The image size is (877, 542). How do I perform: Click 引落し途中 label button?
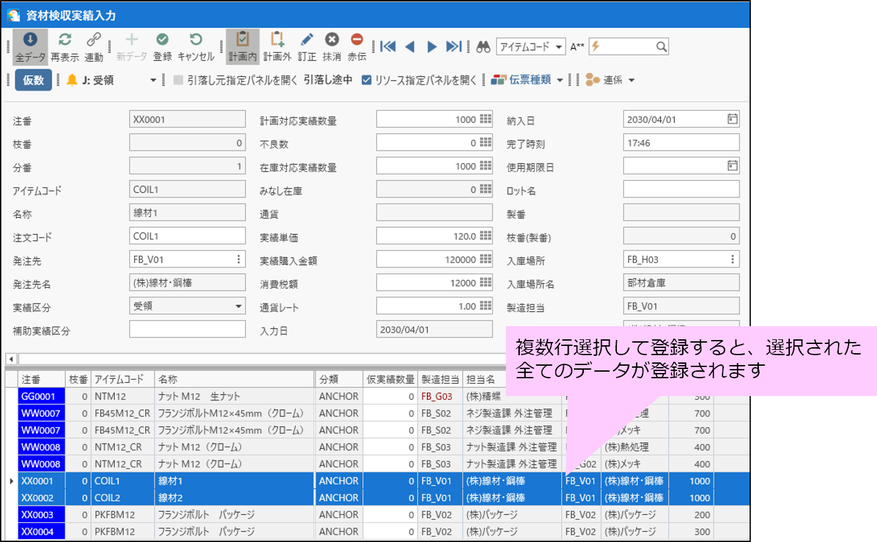(x=328, y=80)
